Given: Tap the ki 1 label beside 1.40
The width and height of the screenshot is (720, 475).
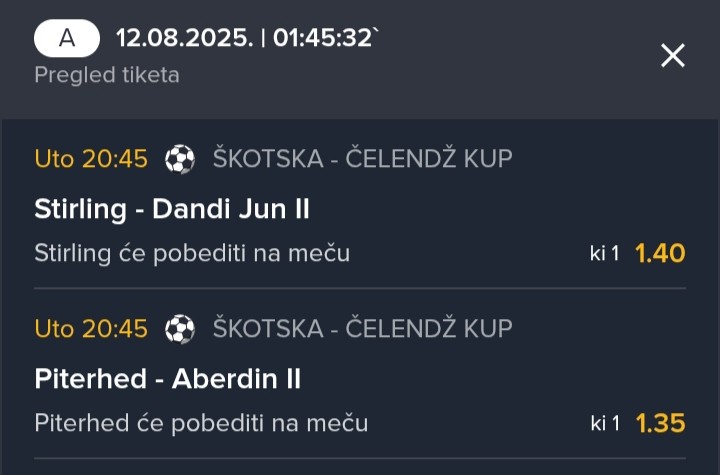Looking at the screenshot, I should click(x=605, y=253).
